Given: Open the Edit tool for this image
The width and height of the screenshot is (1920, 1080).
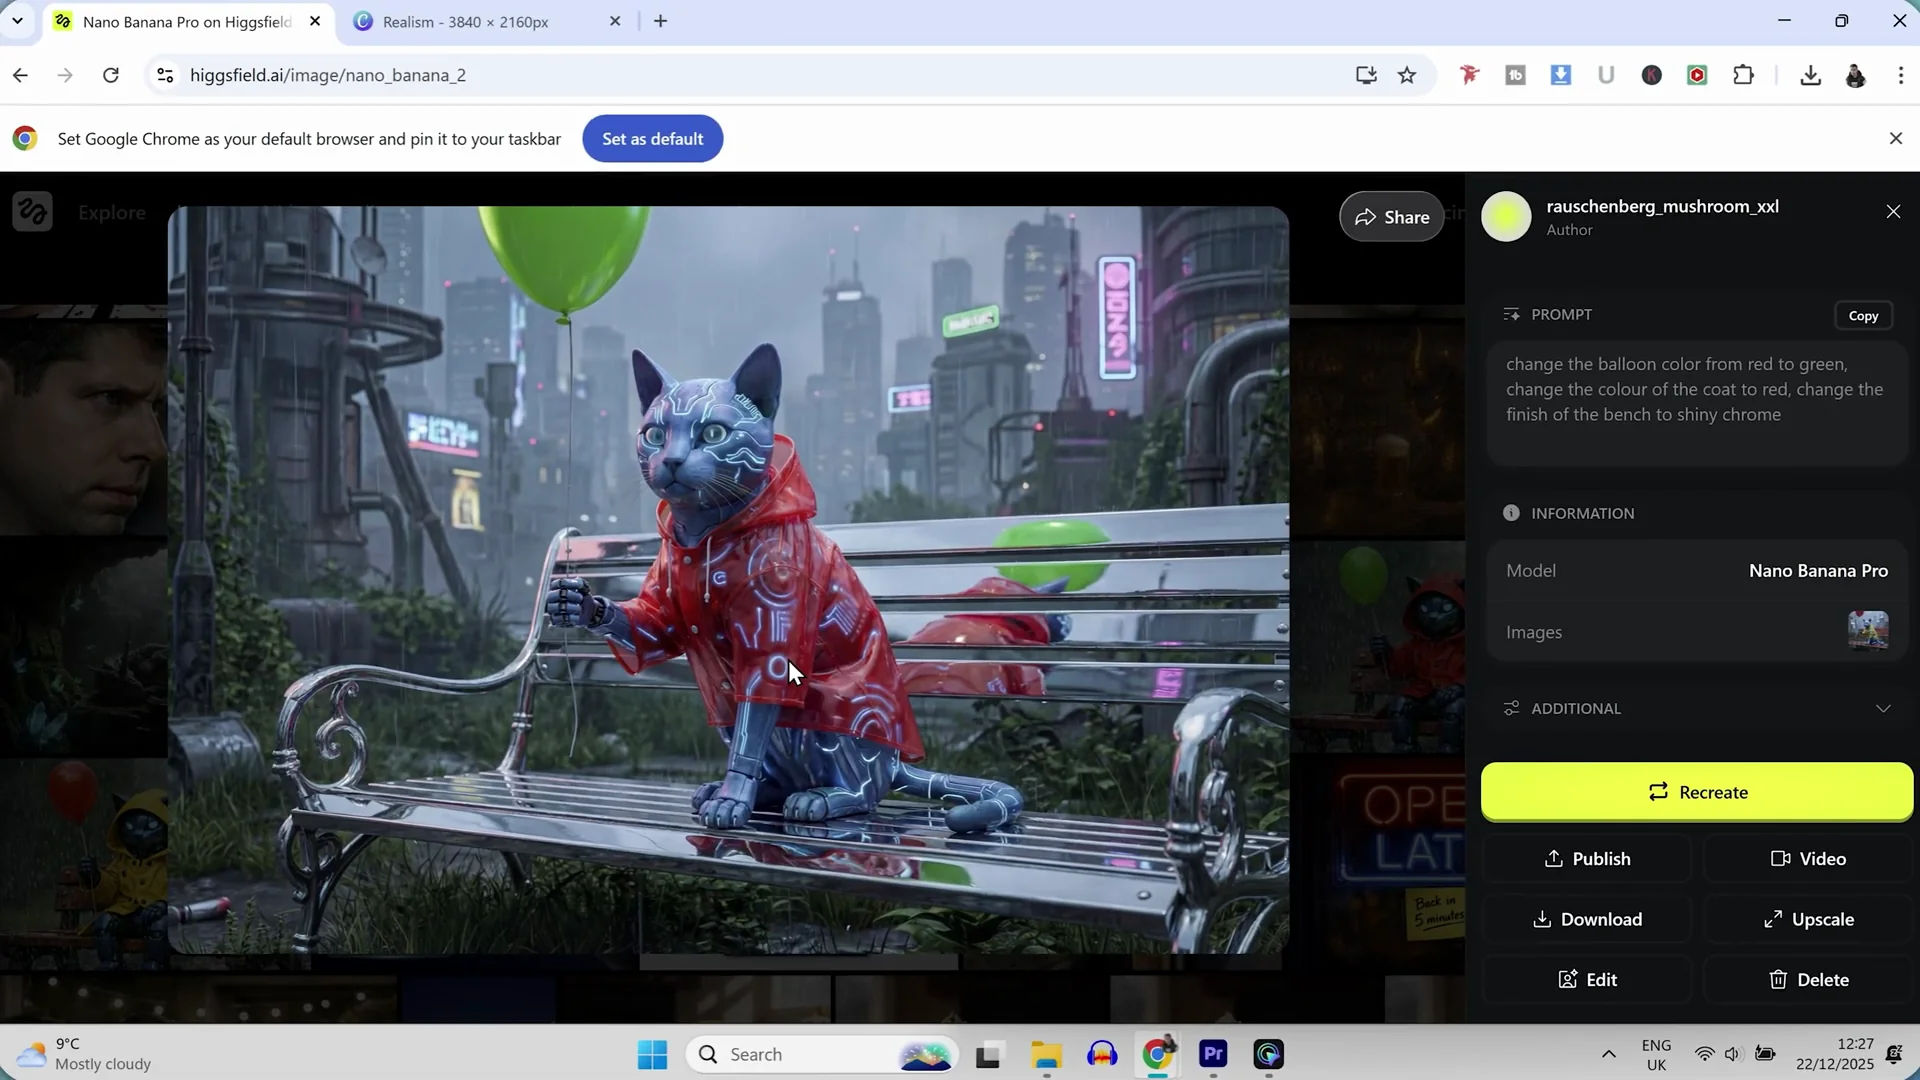Looking at the screenshot, I should [1587, 979].
